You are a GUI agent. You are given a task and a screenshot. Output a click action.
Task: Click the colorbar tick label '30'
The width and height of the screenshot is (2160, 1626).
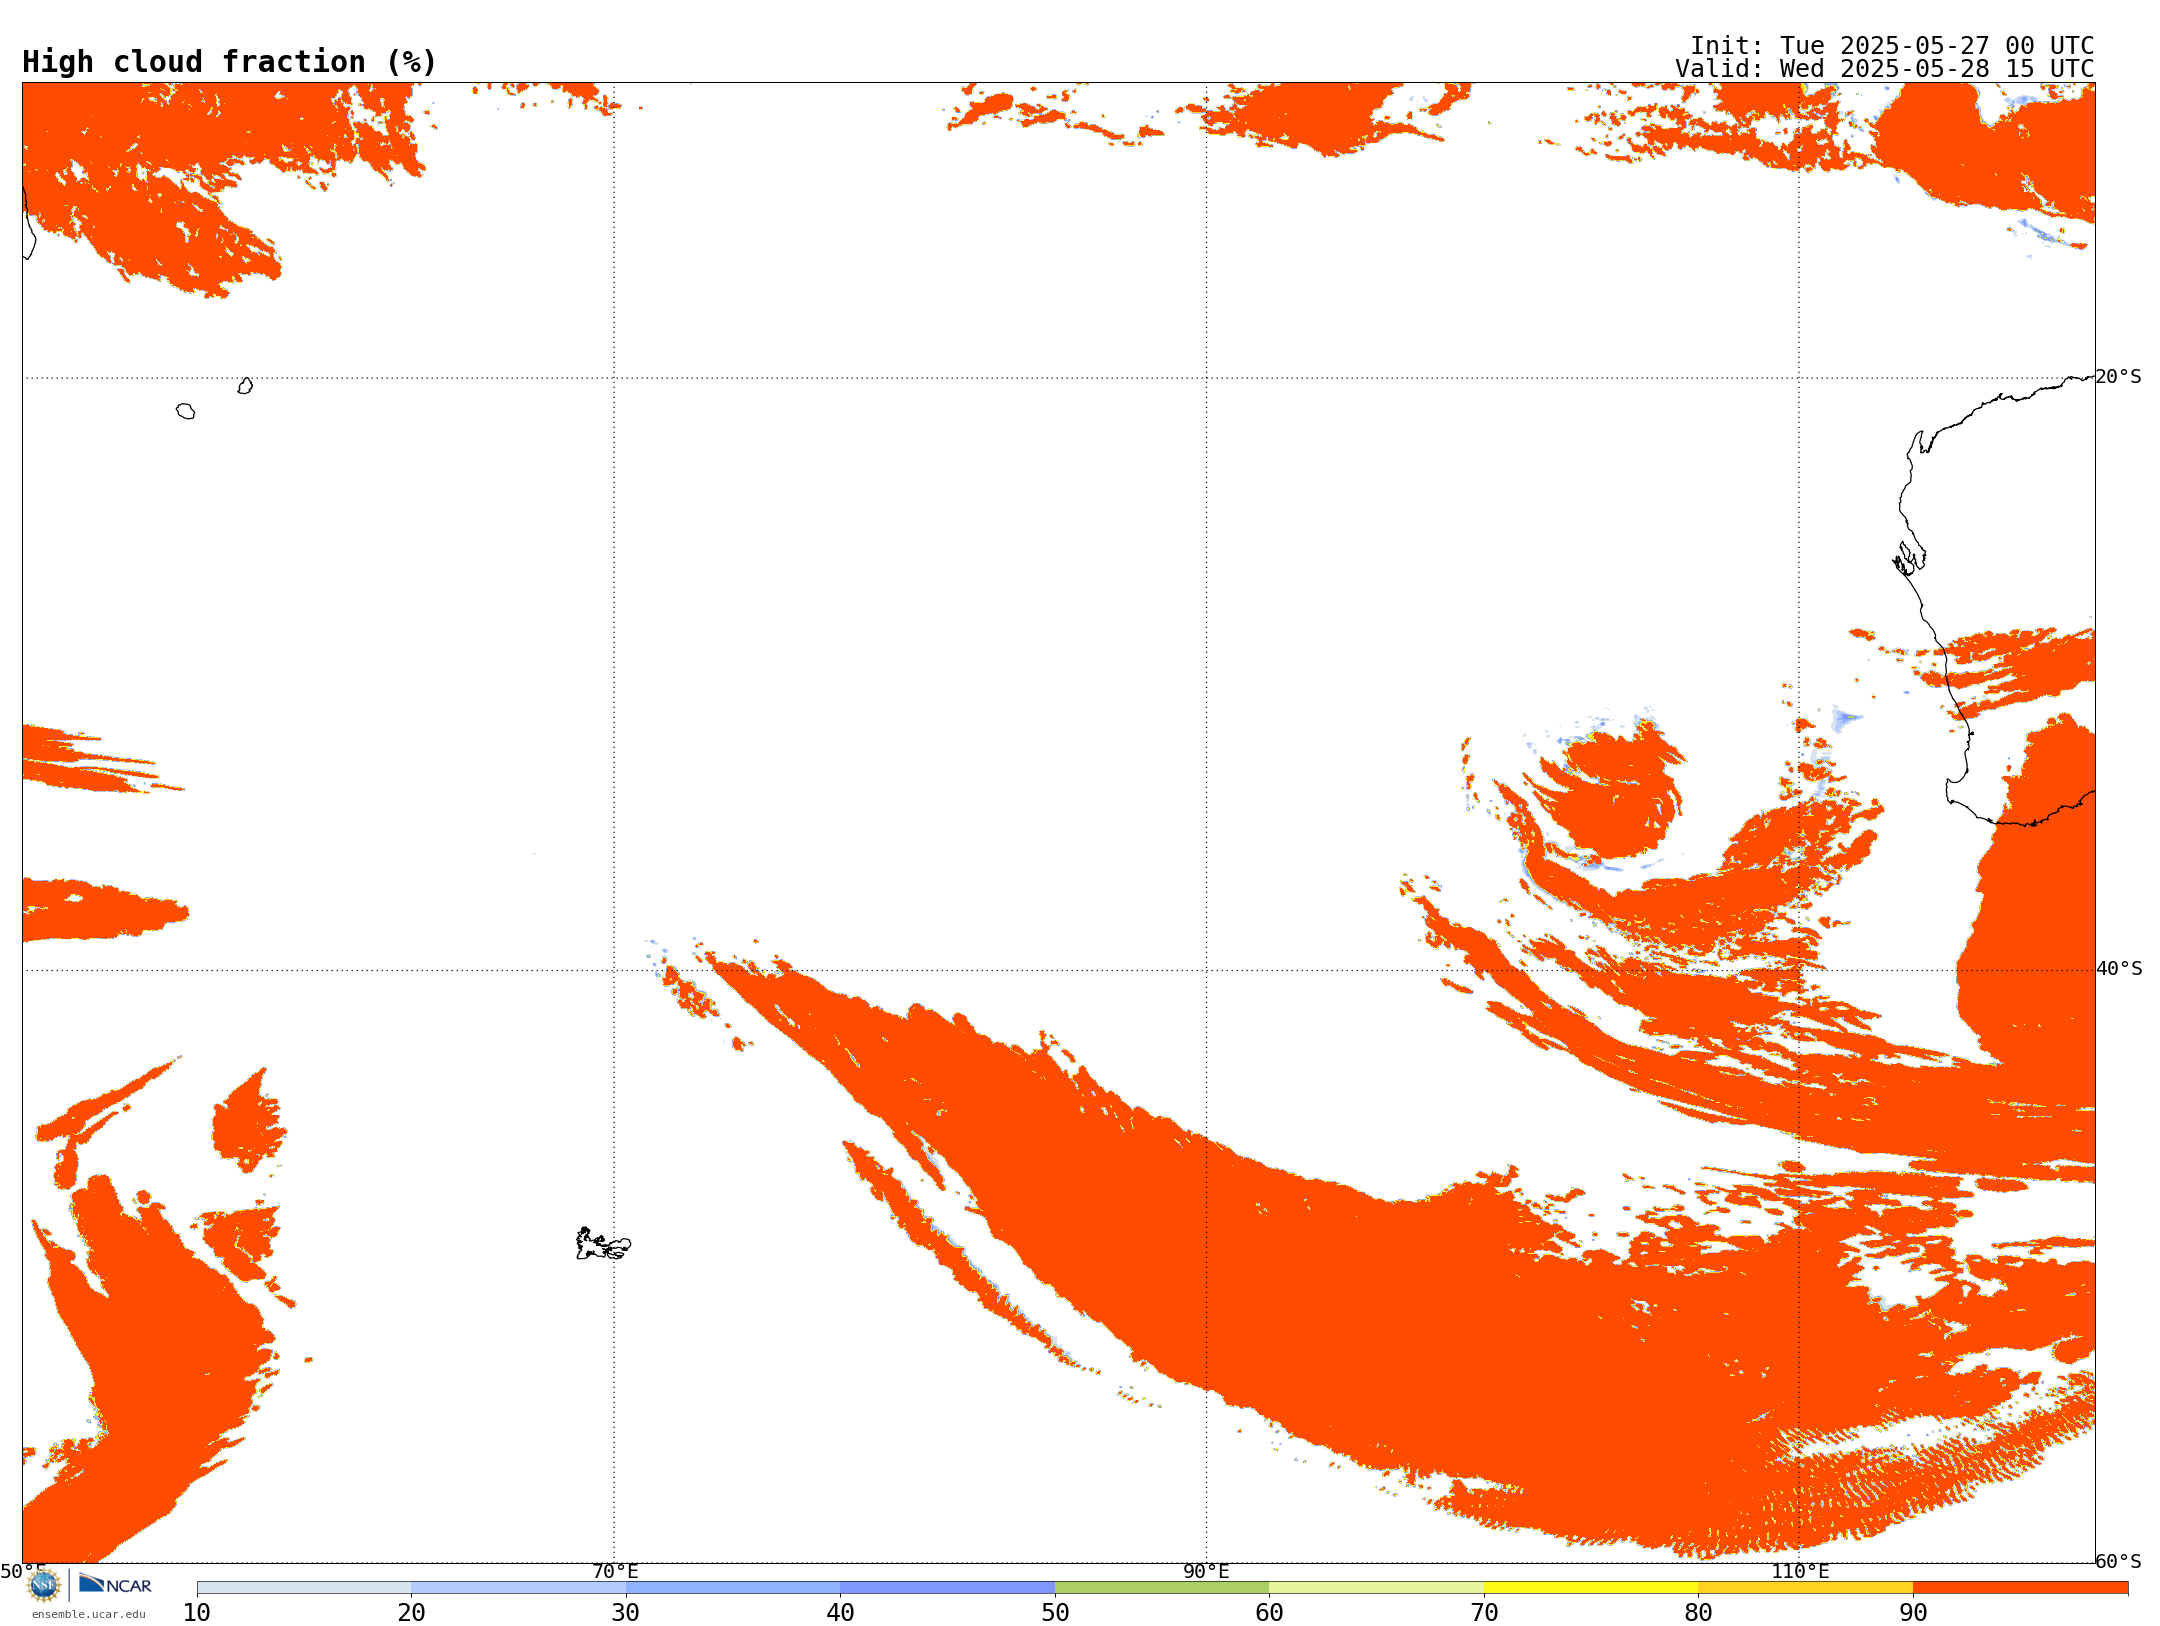point(626,1612)
